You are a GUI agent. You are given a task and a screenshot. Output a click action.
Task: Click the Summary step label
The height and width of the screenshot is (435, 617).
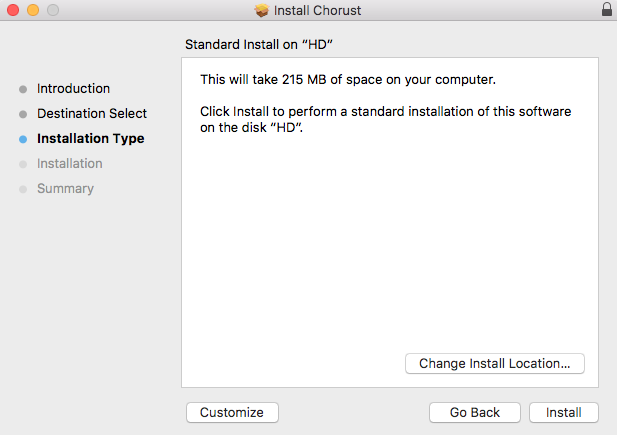tap(65, 189)
